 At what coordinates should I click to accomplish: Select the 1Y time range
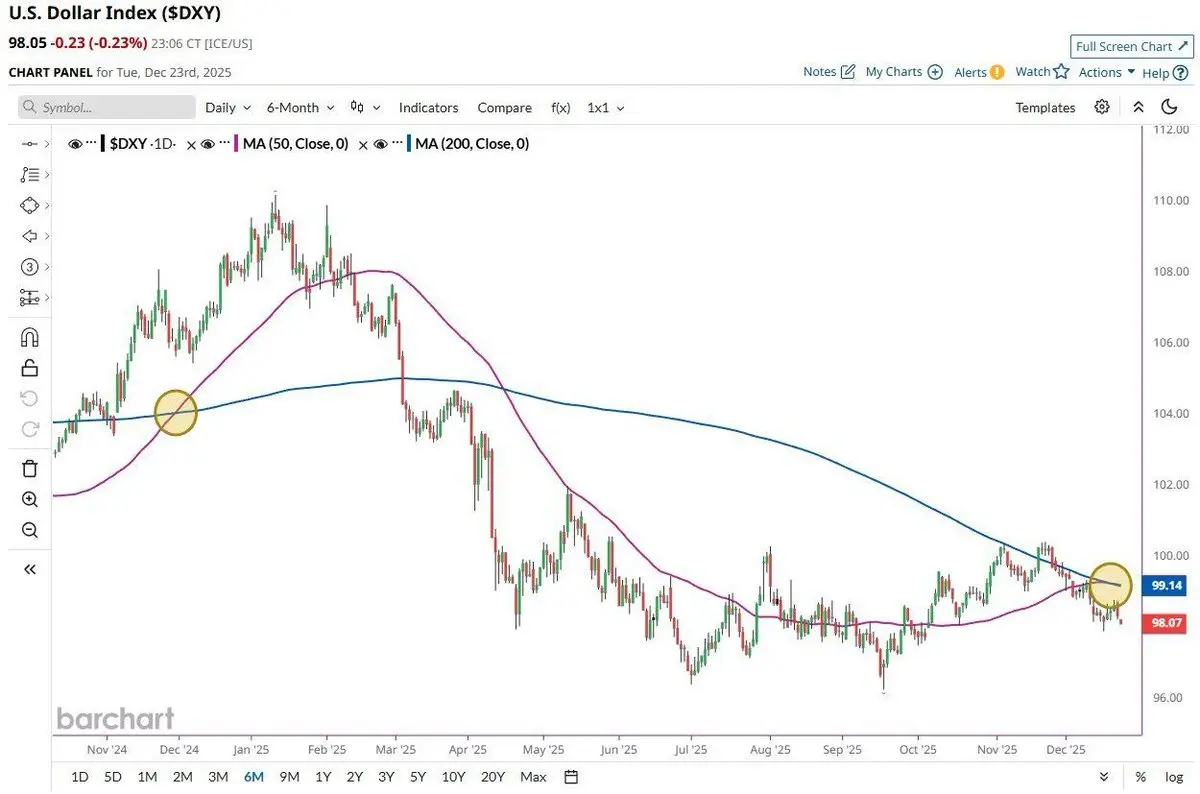pos(323,777)
